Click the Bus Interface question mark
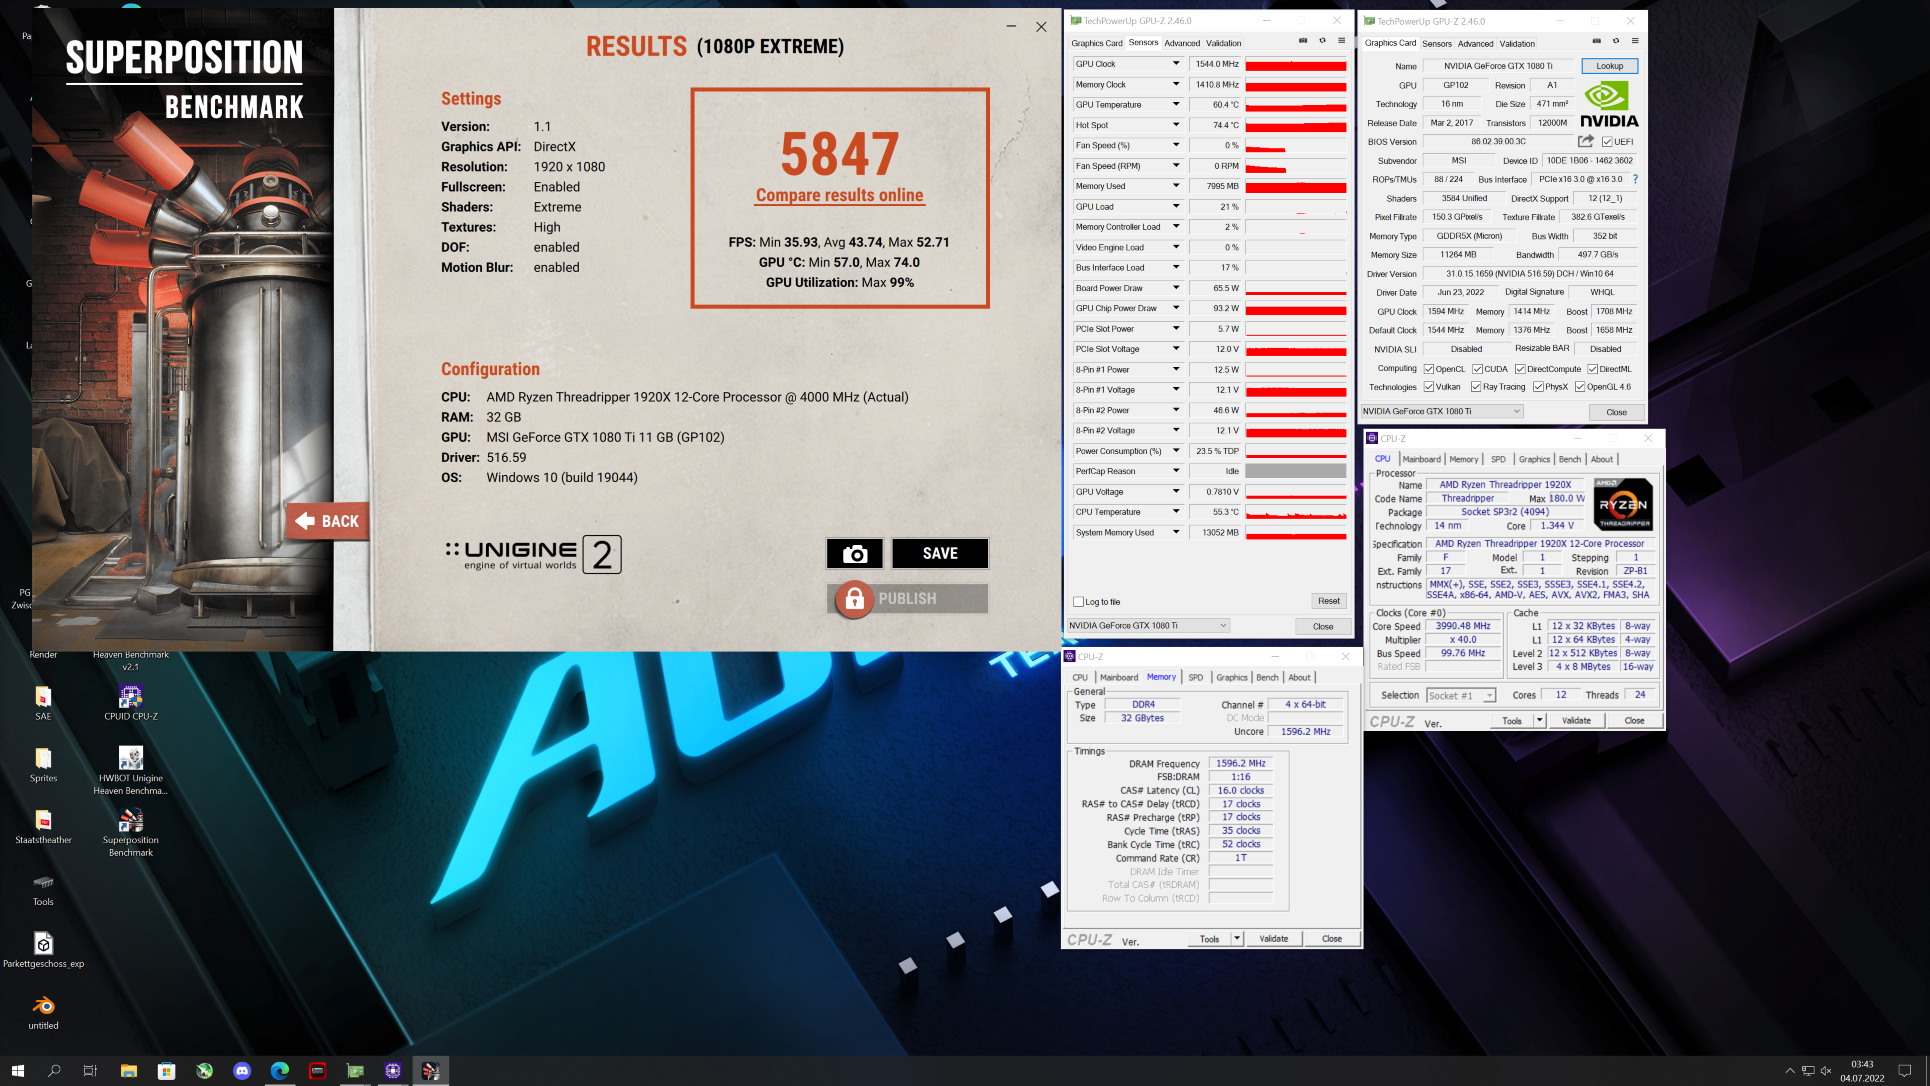This screenshot has width=1930, height=1086. pos(1635,179)
